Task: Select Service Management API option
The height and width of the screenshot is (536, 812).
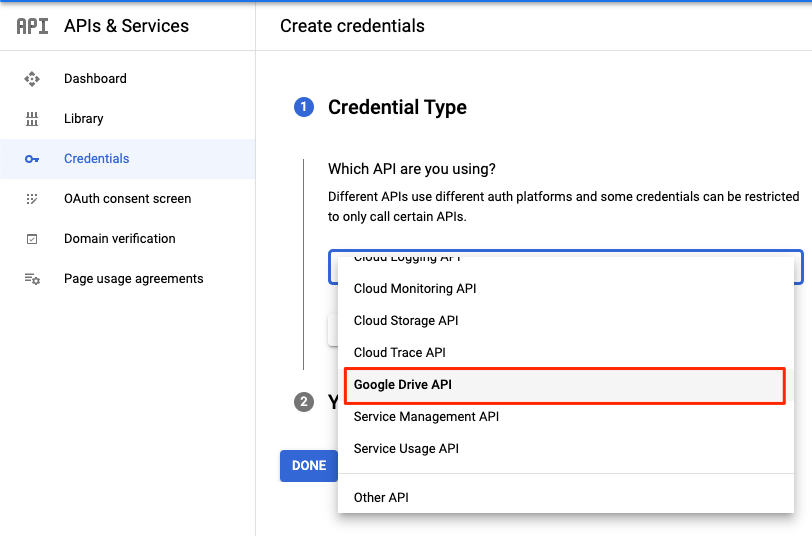Action: coord(566,417)
